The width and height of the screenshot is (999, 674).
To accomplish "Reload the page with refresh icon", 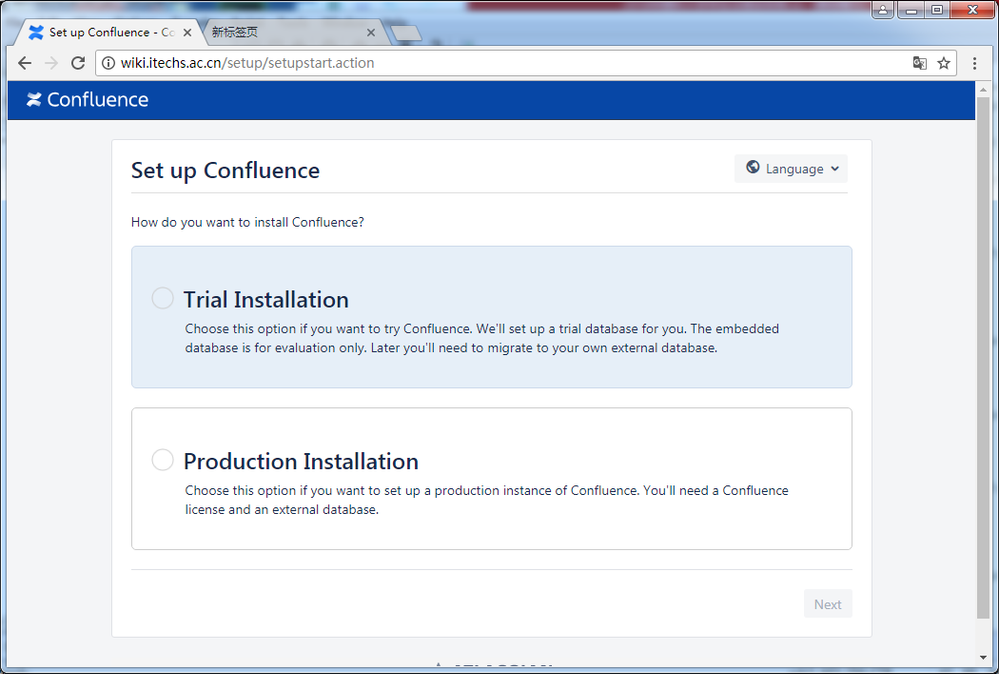I will click(x=78, y=63).
